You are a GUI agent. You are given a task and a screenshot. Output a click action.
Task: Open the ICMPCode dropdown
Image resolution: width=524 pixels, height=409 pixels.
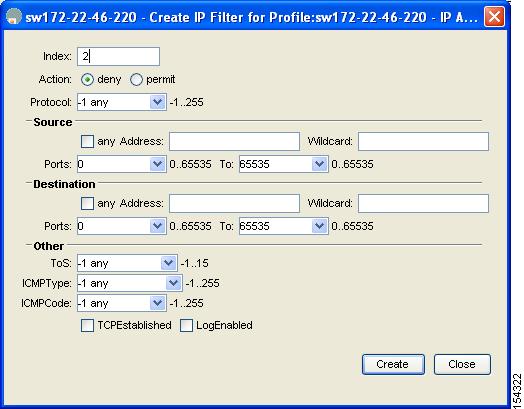(158, 303)
